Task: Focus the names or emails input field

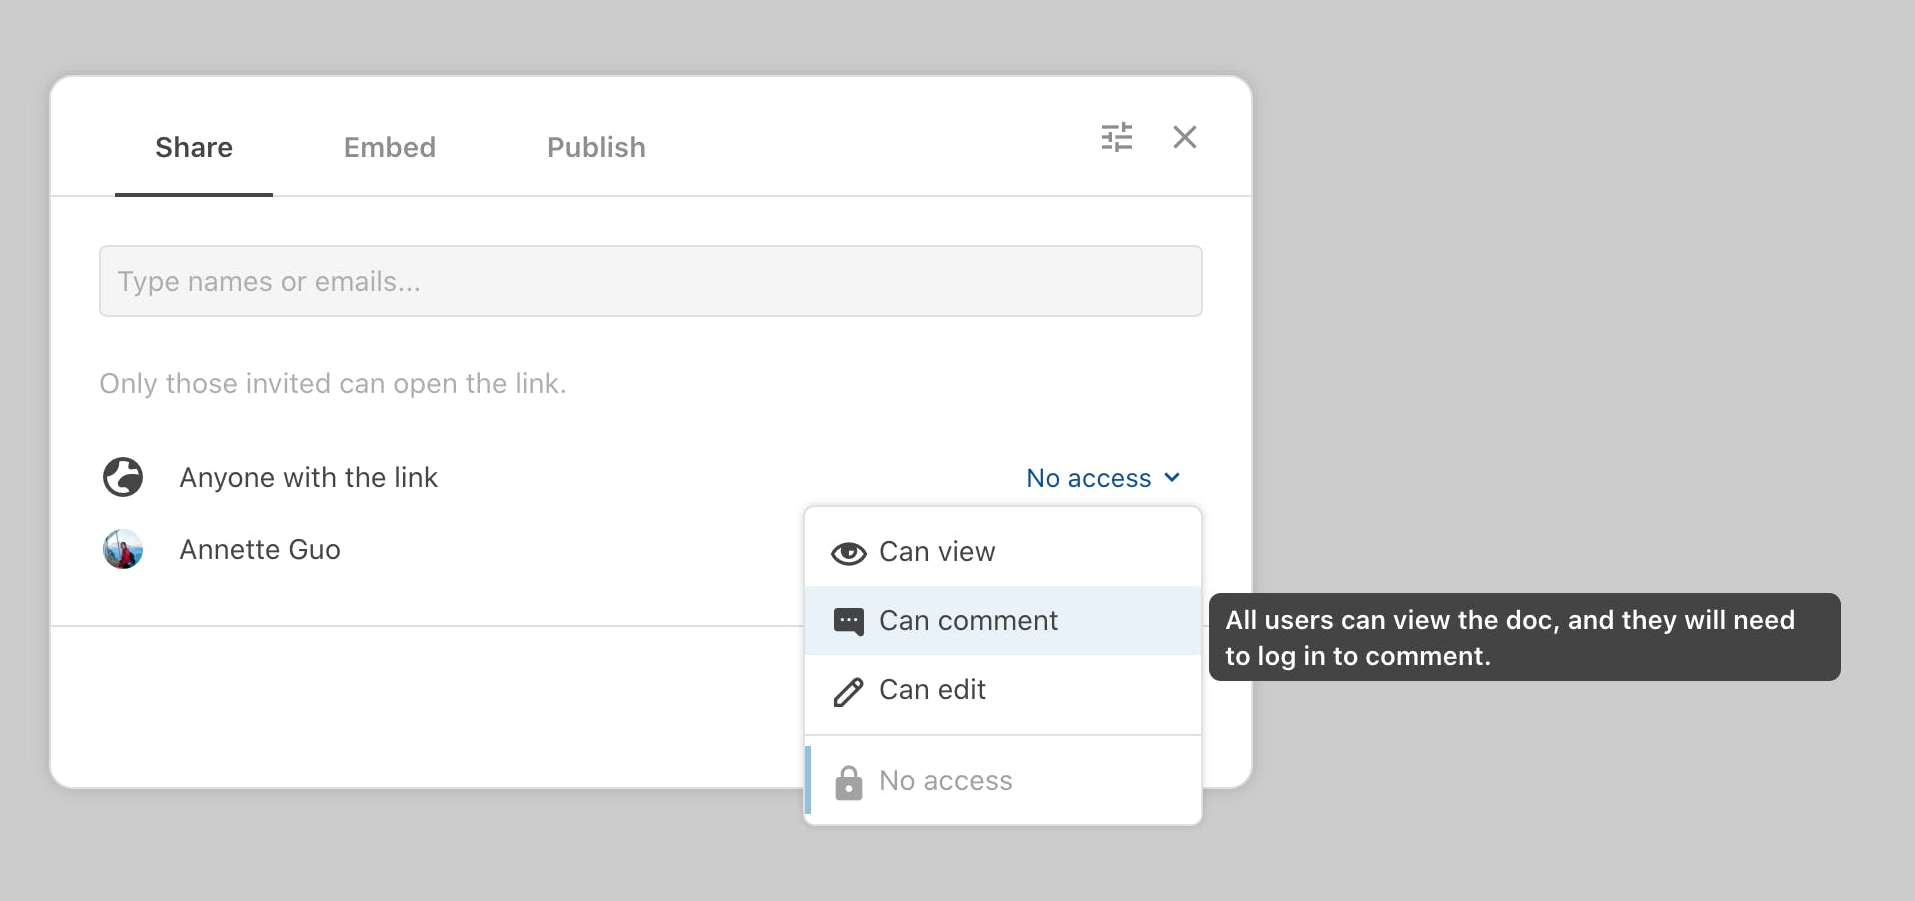Action: 650,281
